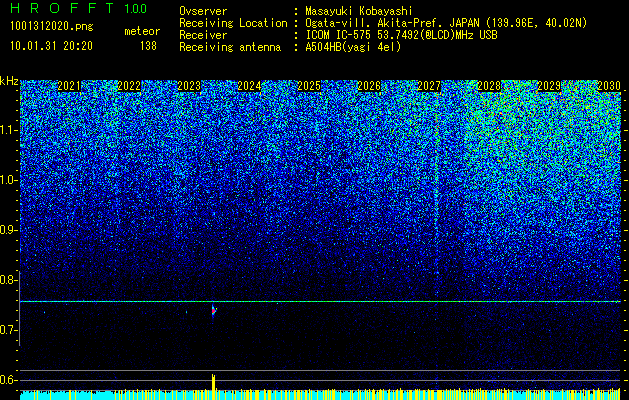Click the meteor count value 138
This screenshot has height=400, width=629.
point(148,46)
